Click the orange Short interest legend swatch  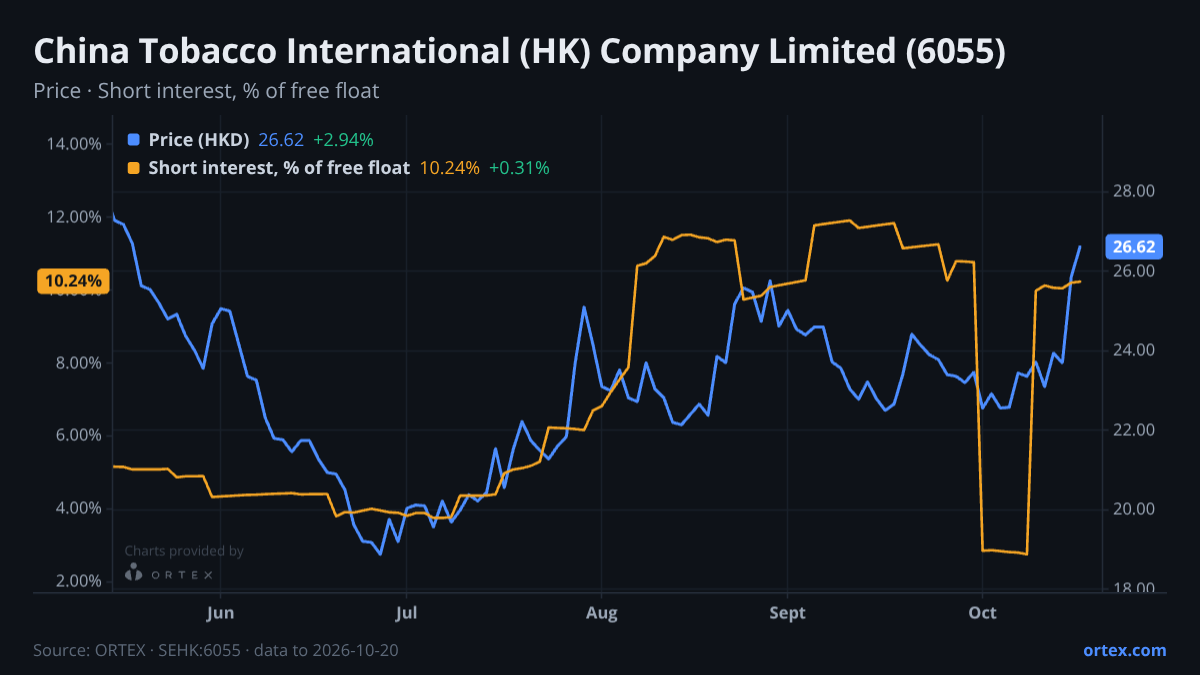(135, 168)
